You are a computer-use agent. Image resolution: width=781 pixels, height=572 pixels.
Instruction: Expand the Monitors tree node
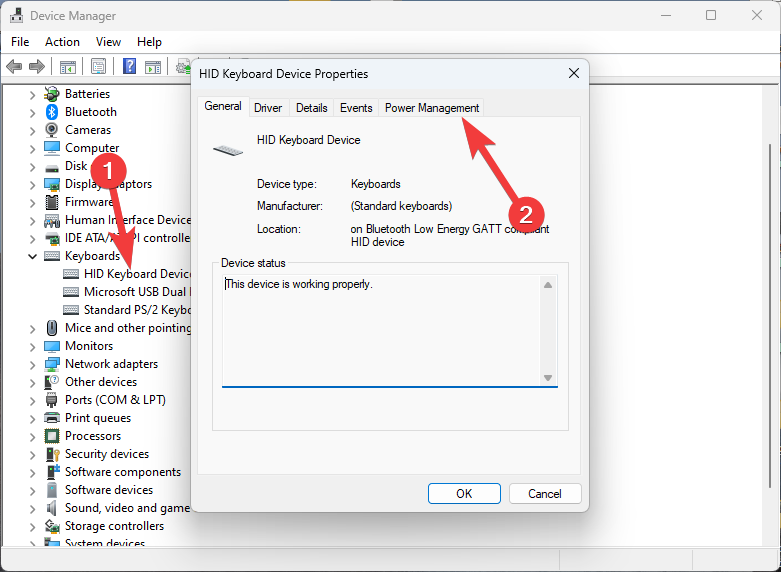click(32, 347)
